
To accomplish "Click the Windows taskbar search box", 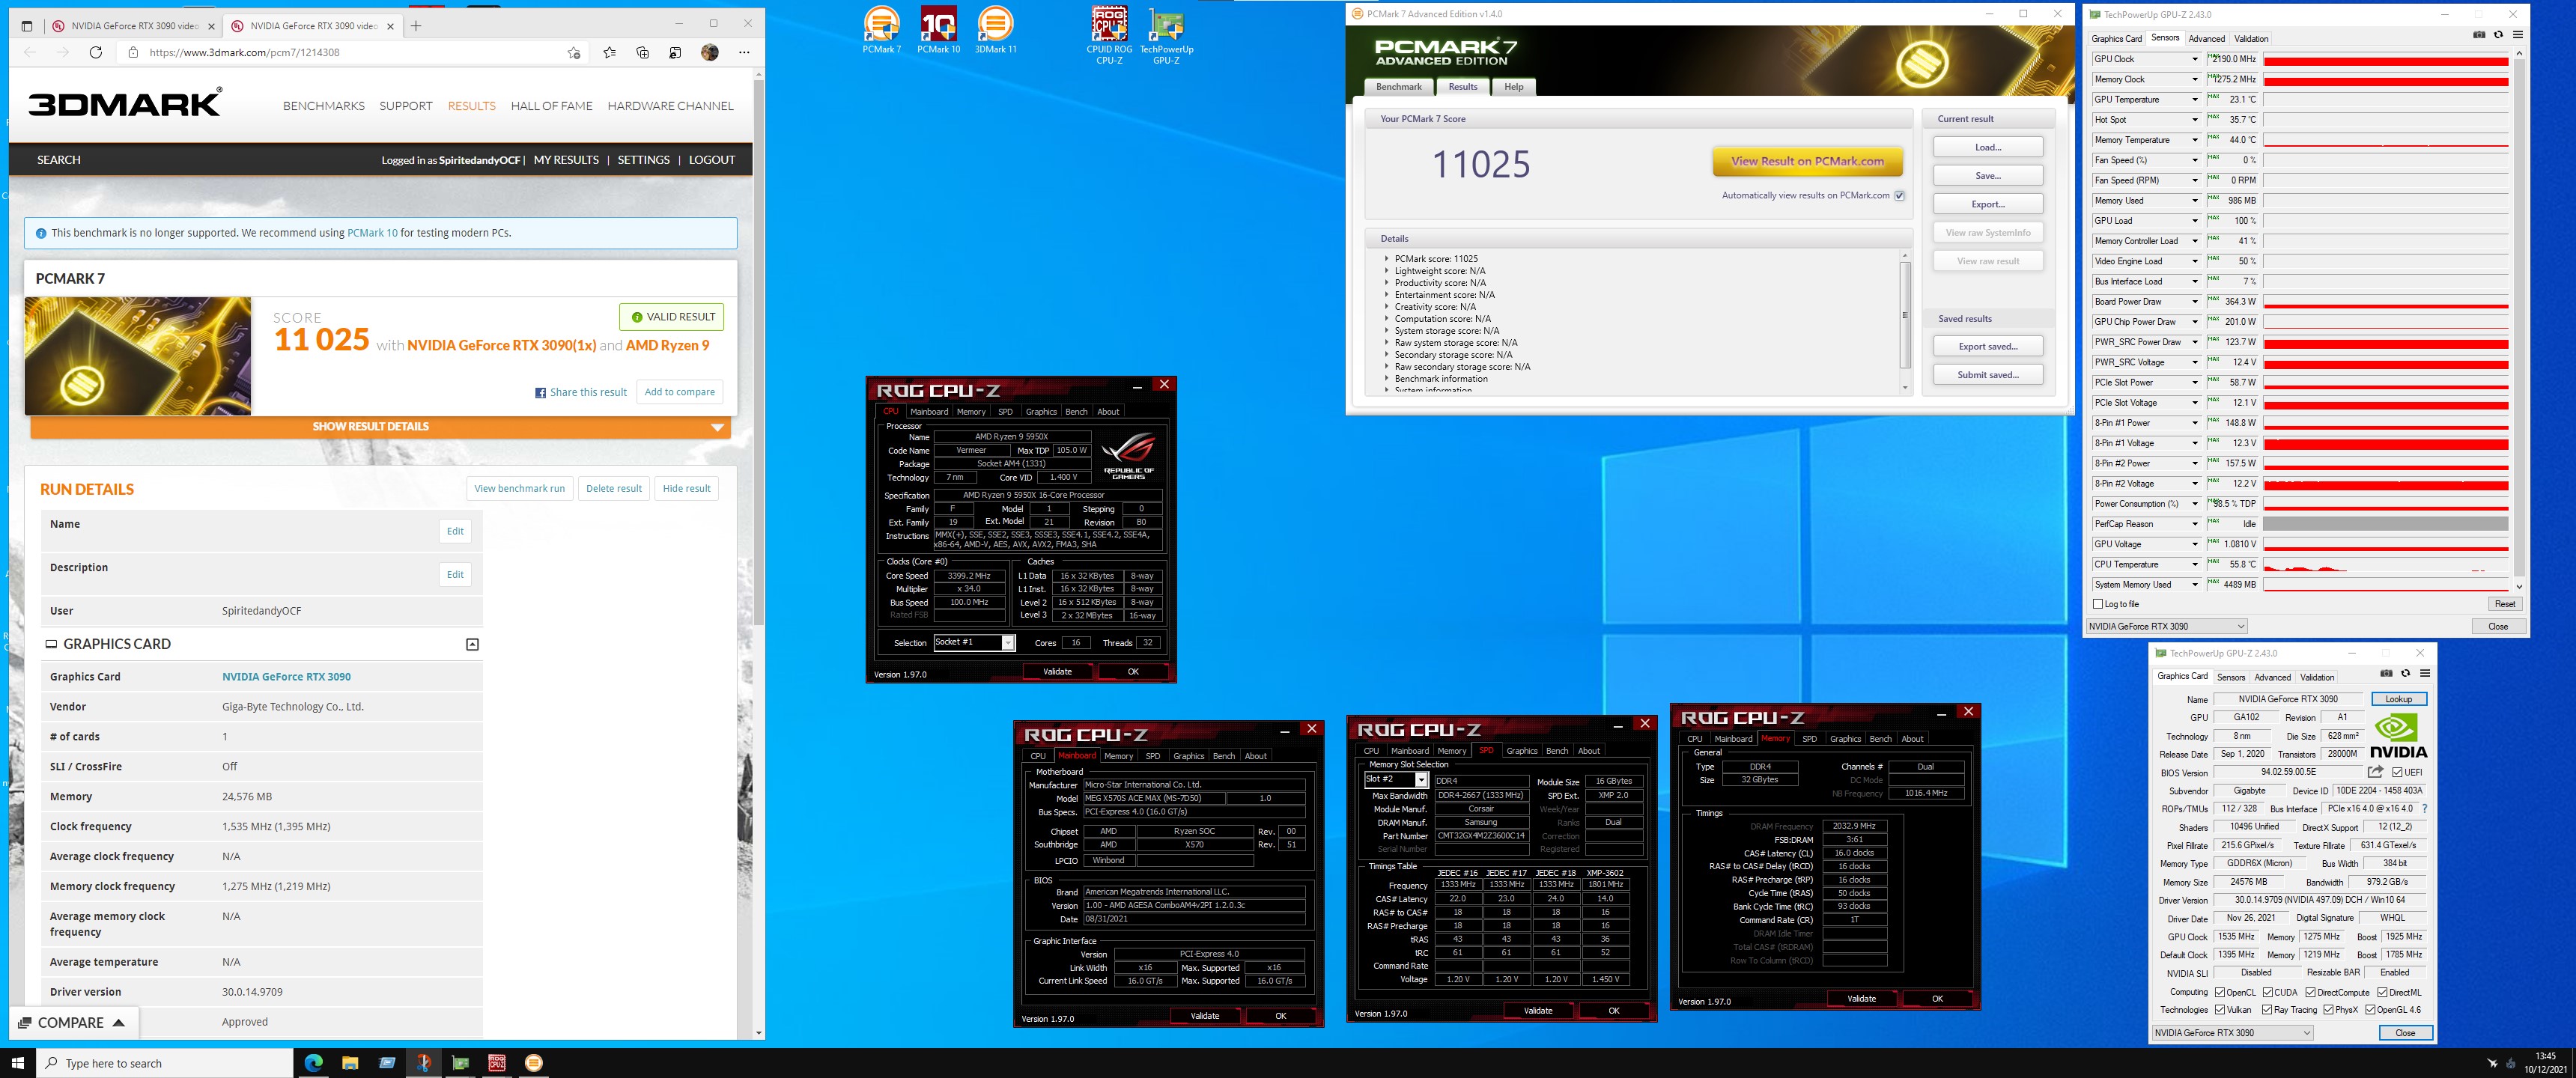I will click(165, 1063).
